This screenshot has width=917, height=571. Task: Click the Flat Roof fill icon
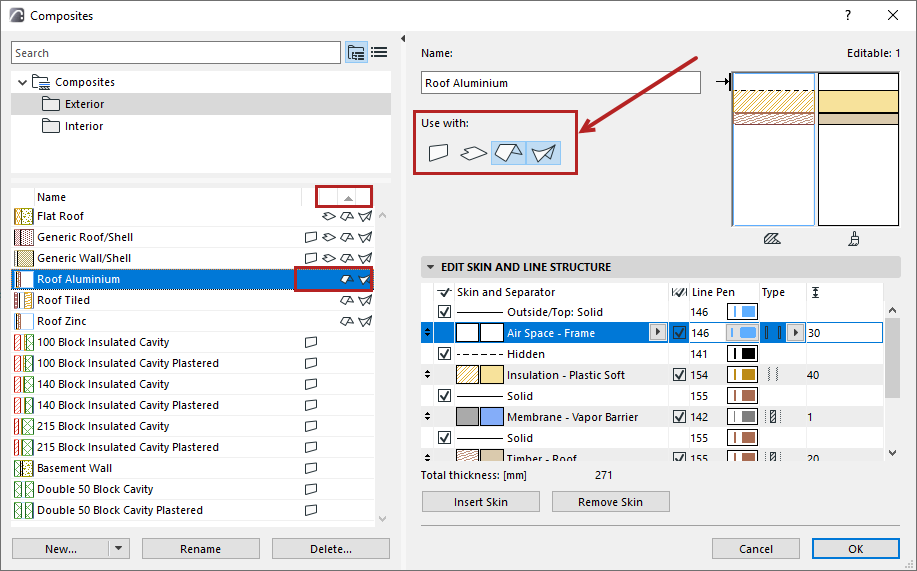pyautogui.click(x=23, y=216)
